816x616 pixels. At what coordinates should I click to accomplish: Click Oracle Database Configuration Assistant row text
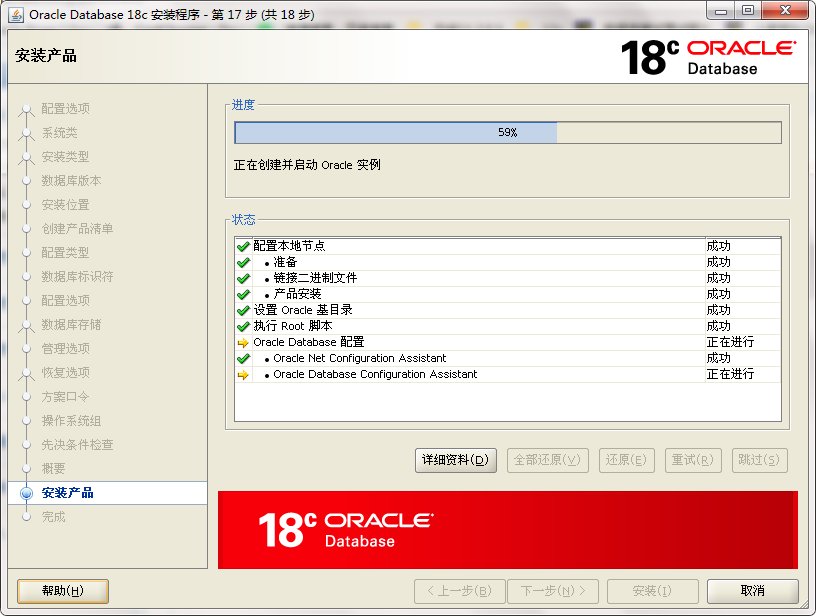pyautogui.click(x=375, y=375)
